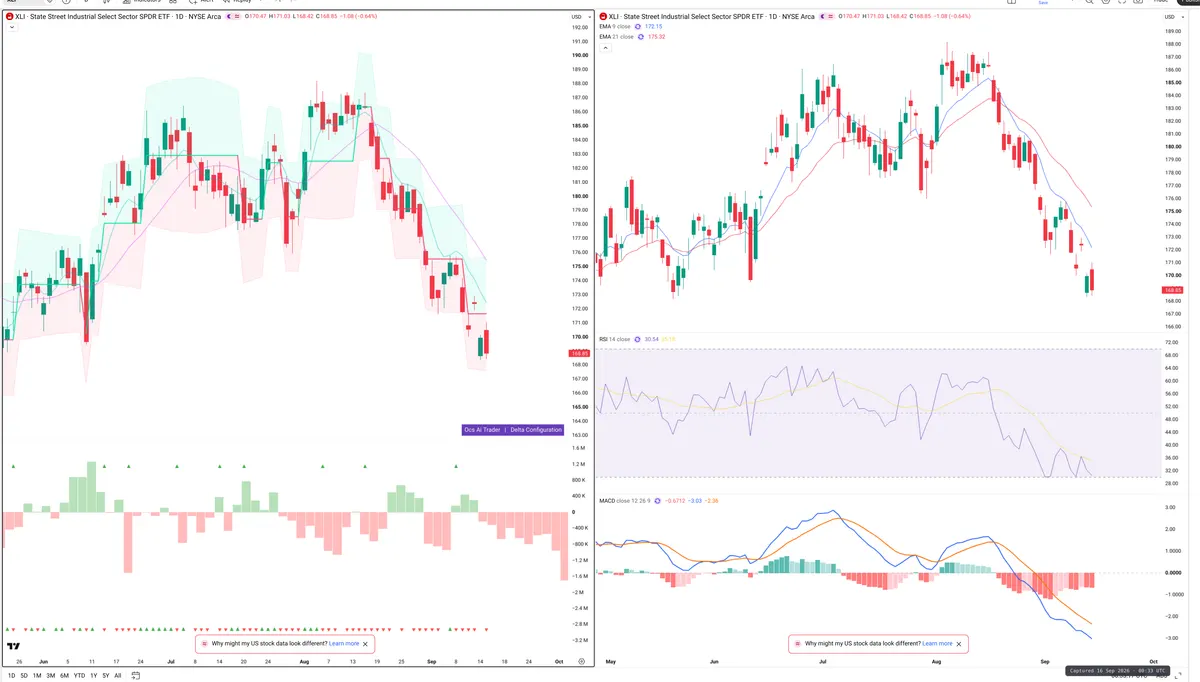Select the 5D time range
Screen dimensions: 1200x682
pos(25,675)
